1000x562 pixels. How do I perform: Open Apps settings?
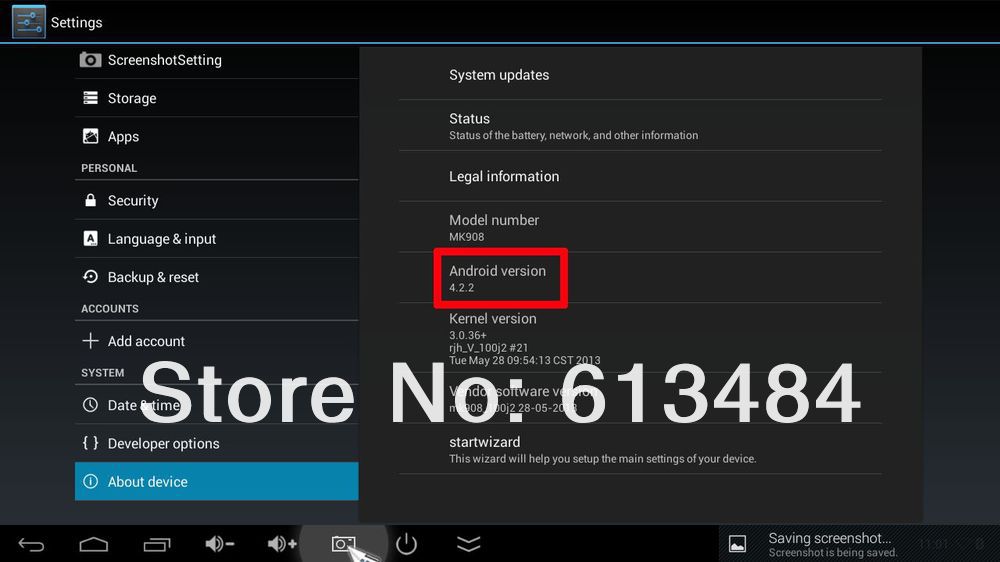(216, 137)
